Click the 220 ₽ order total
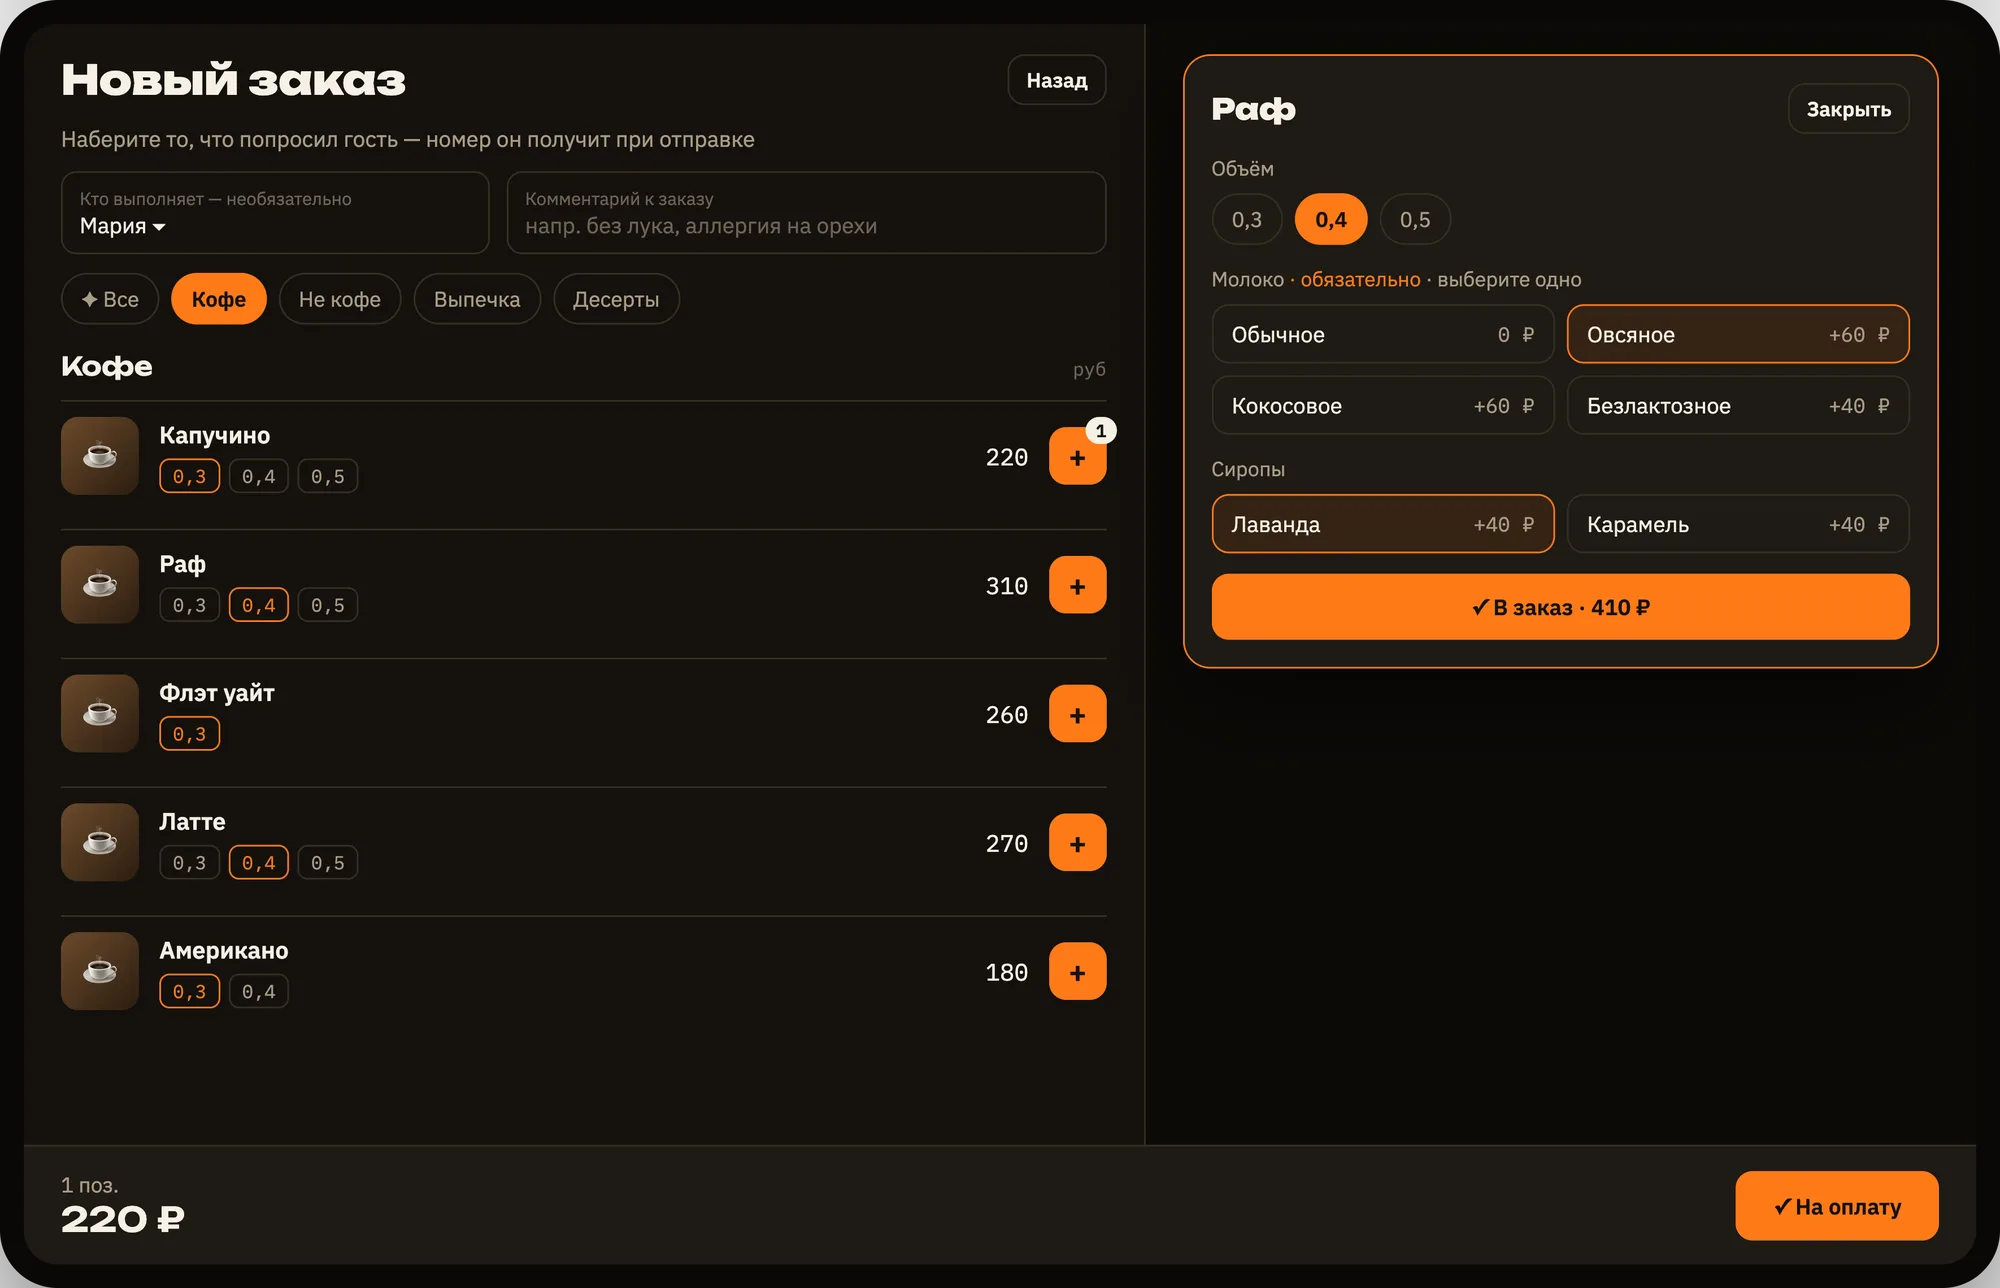 pos(123,1219)
